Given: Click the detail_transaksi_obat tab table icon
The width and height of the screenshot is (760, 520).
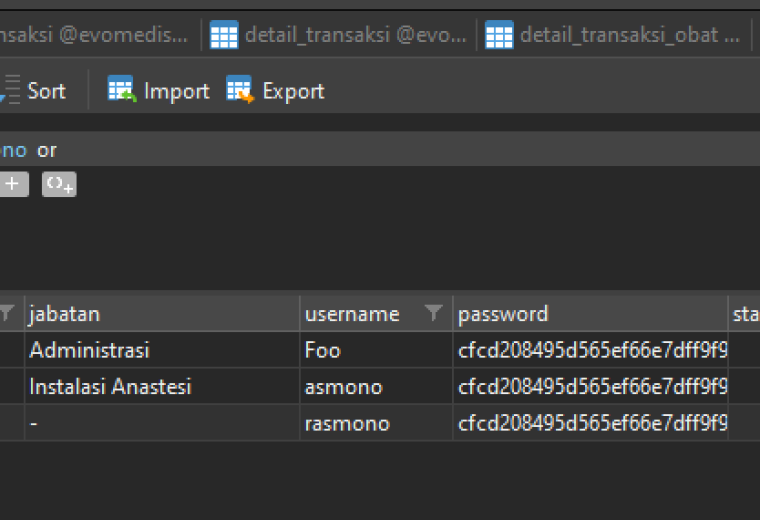Looking at the screenshot, I should point(499,35).
